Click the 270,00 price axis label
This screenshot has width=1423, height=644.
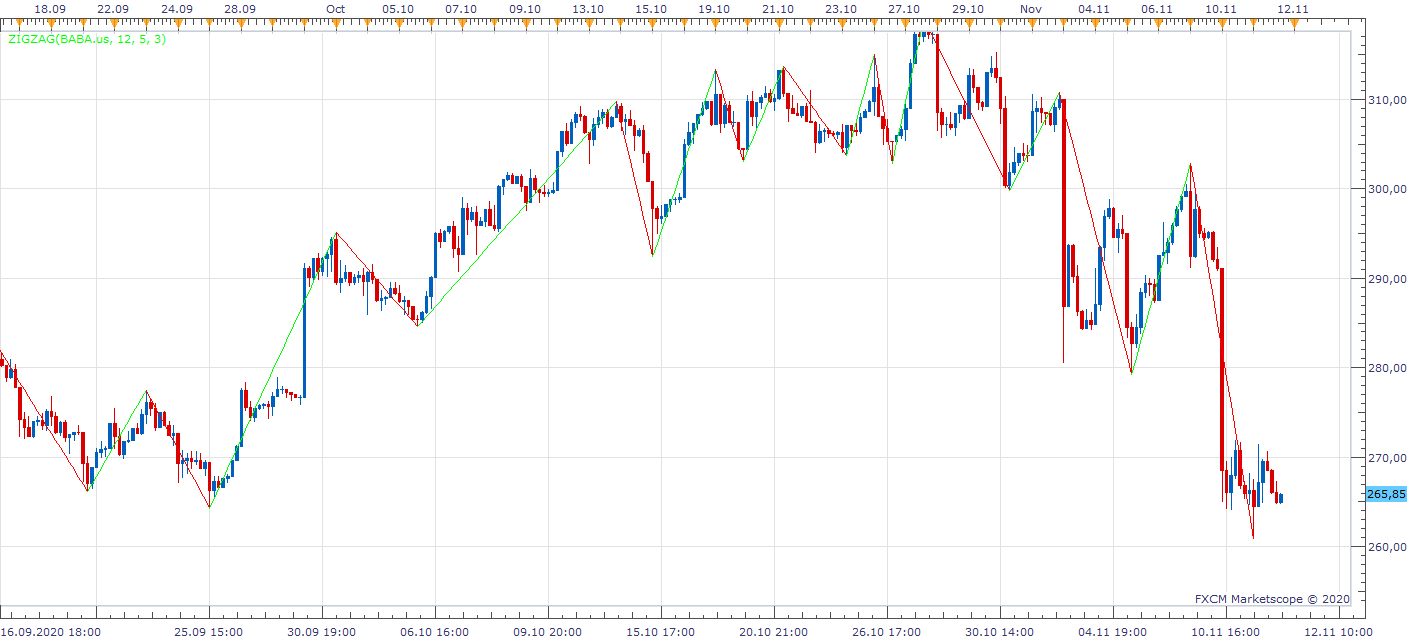[x=1386, y=458]
